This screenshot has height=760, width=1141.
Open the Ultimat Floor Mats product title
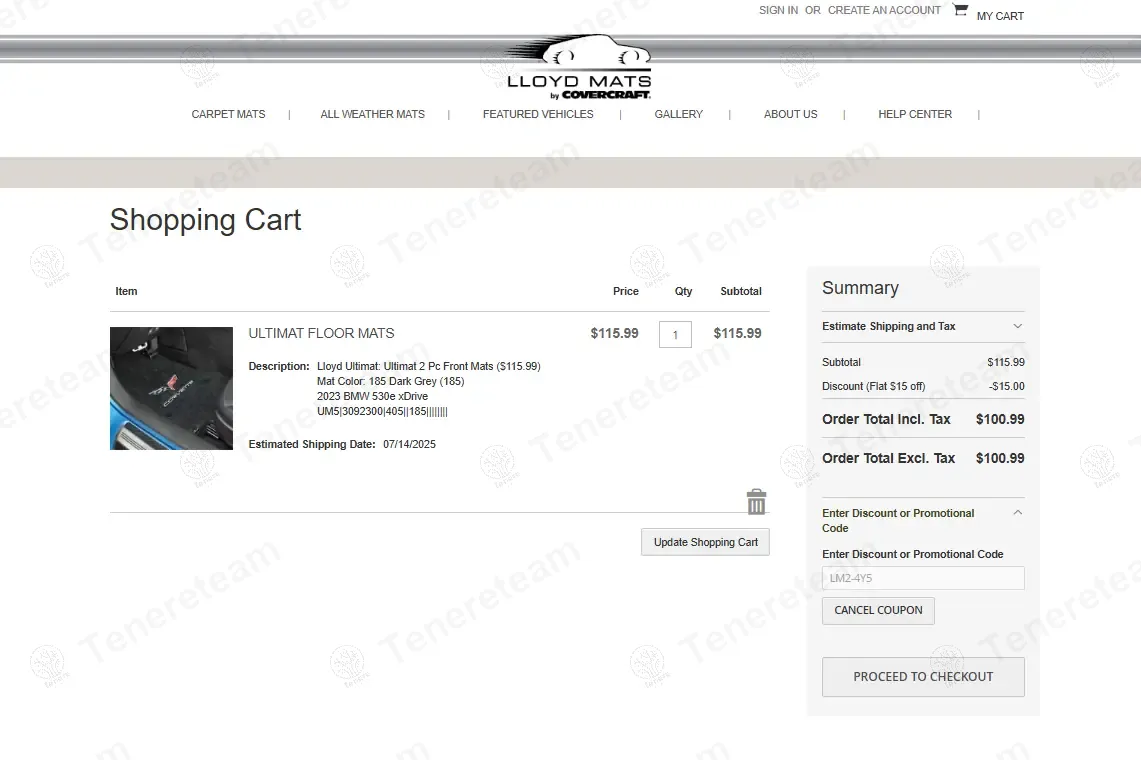tap(321, 333)
